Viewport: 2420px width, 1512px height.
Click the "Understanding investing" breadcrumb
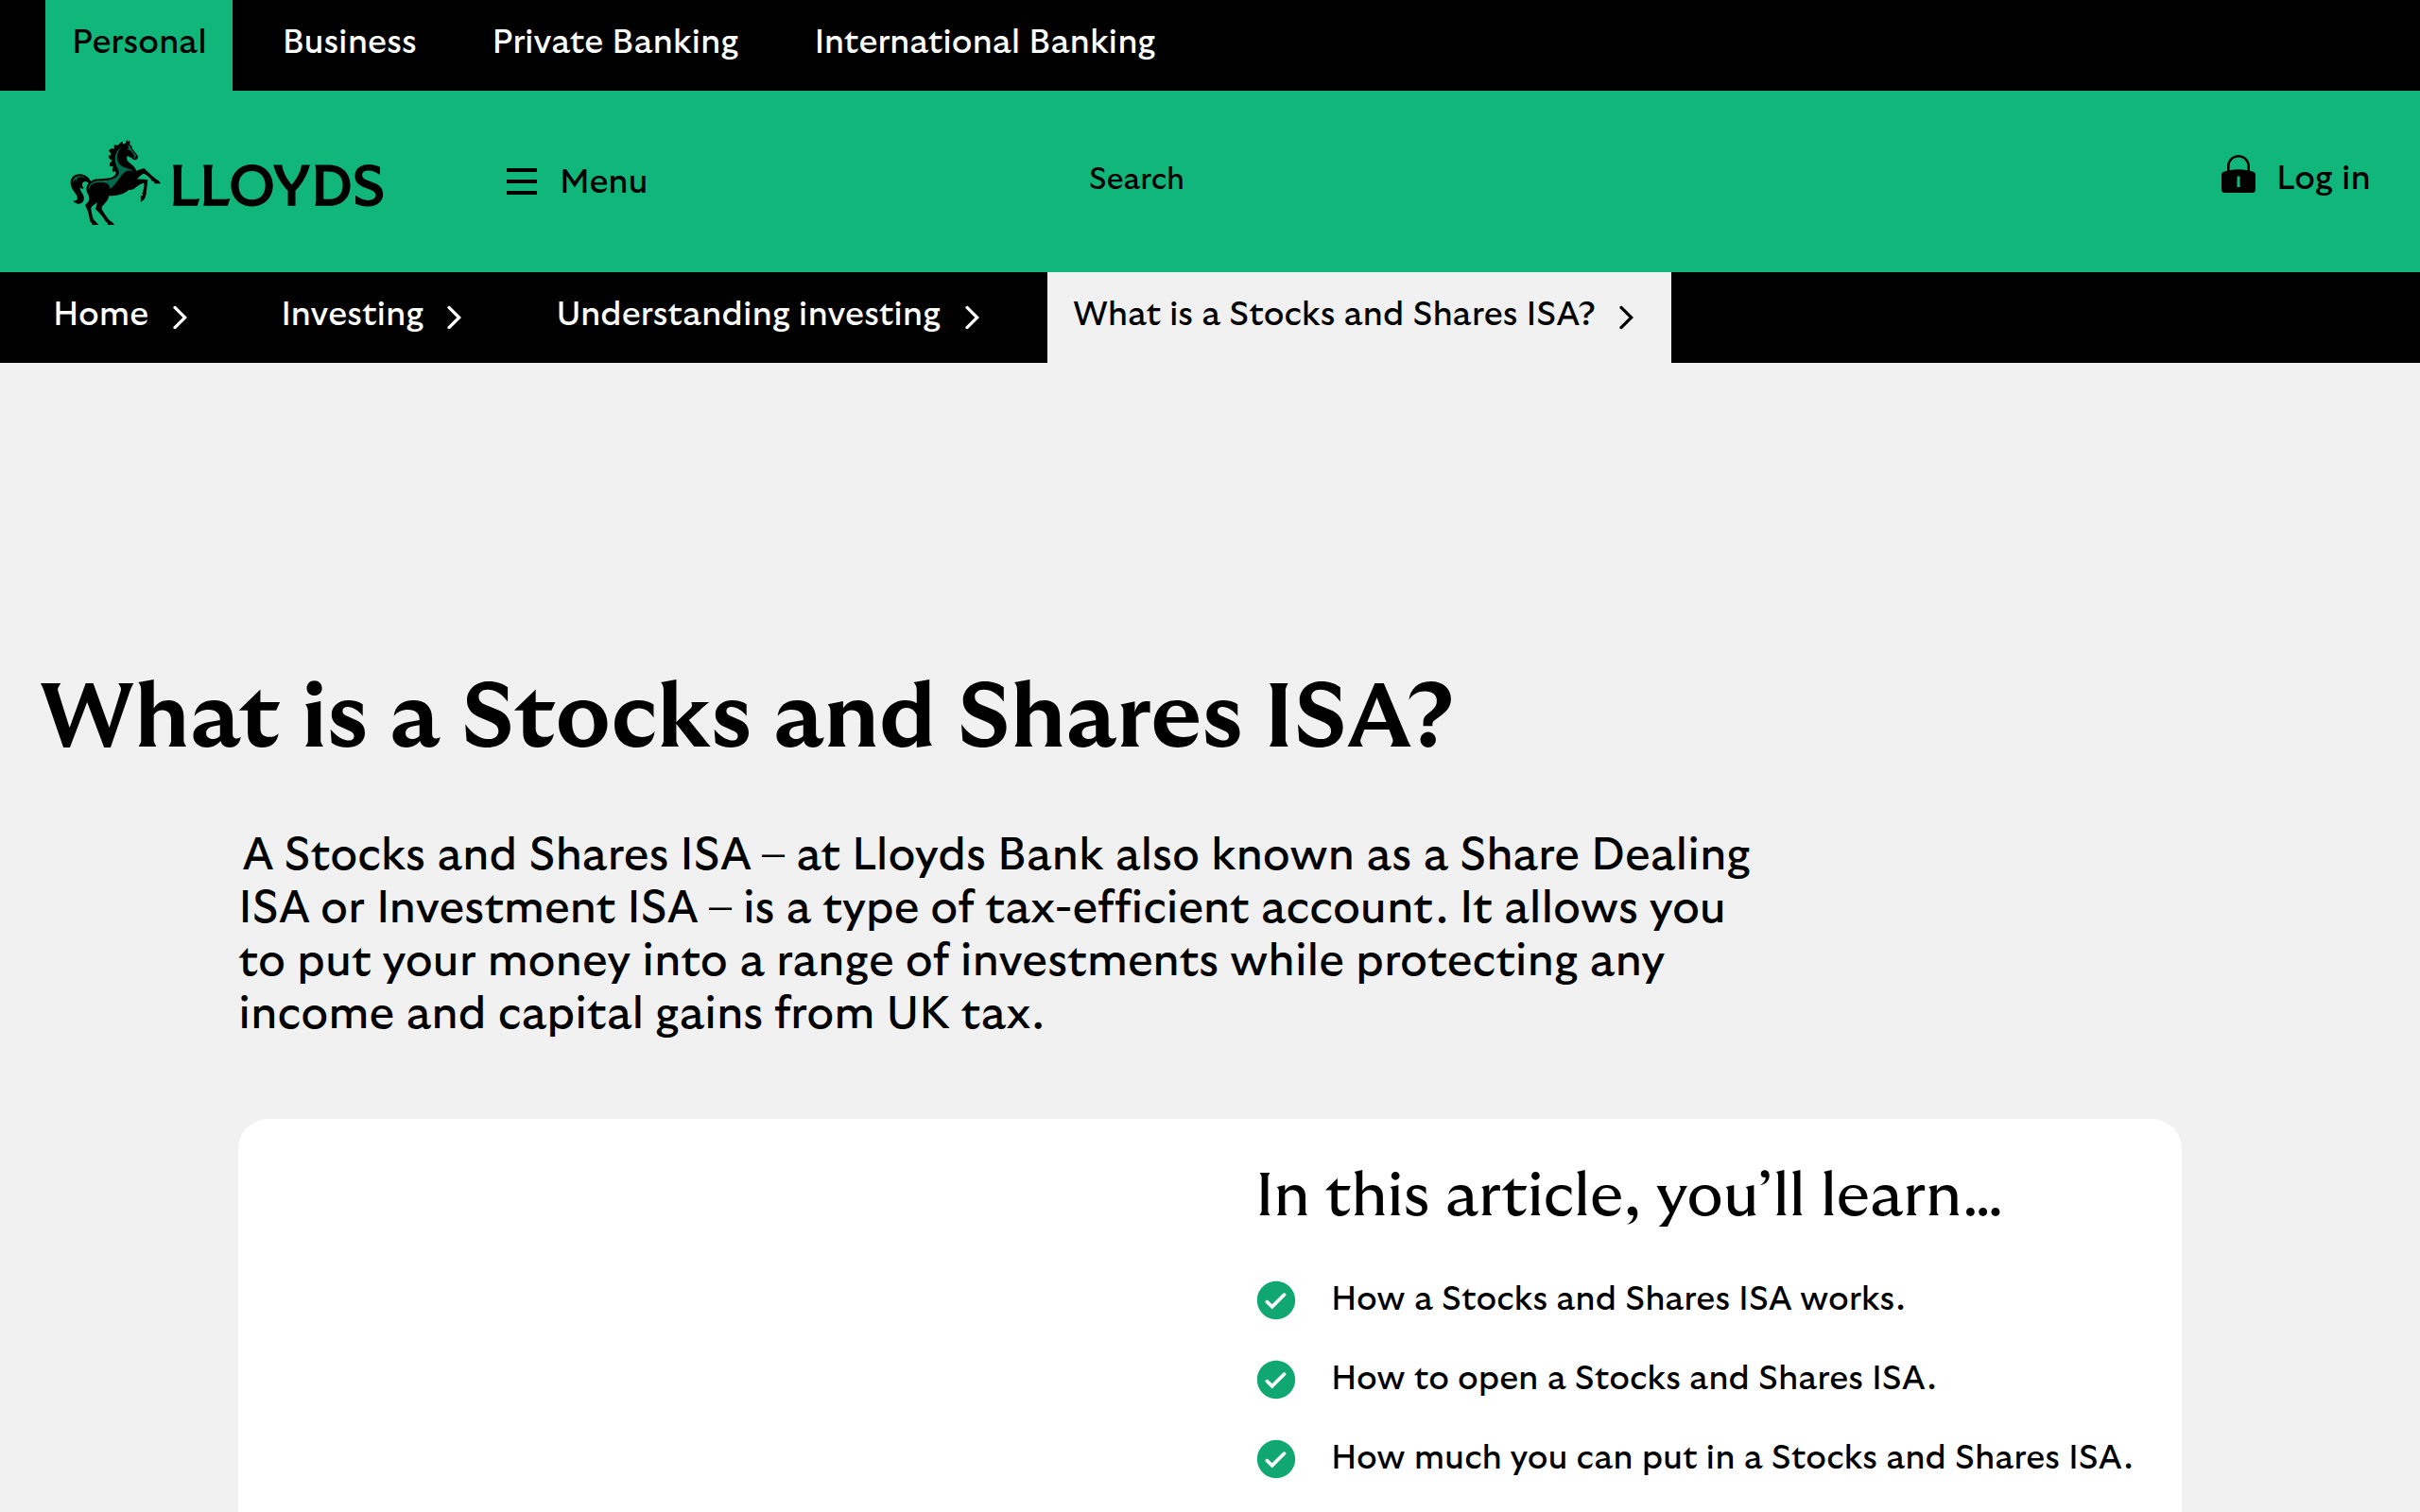[x=748, y=314]
